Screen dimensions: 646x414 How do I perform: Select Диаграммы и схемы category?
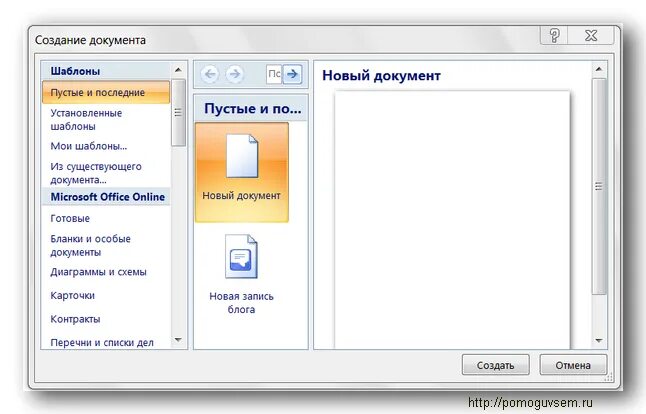point(98,272)
